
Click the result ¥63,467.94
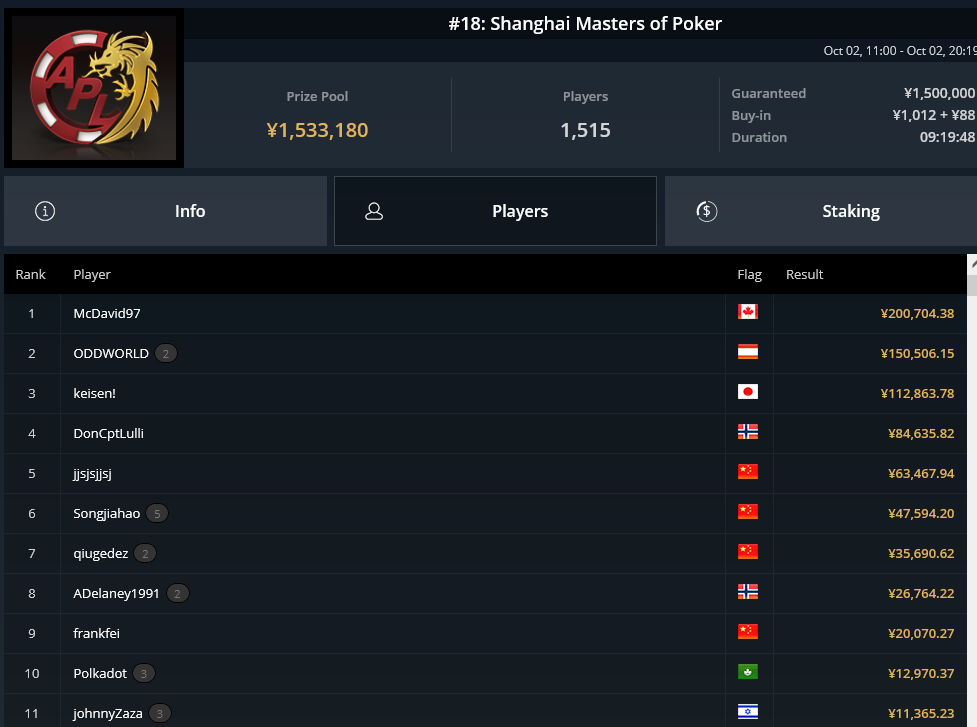[x=921, y=473]
